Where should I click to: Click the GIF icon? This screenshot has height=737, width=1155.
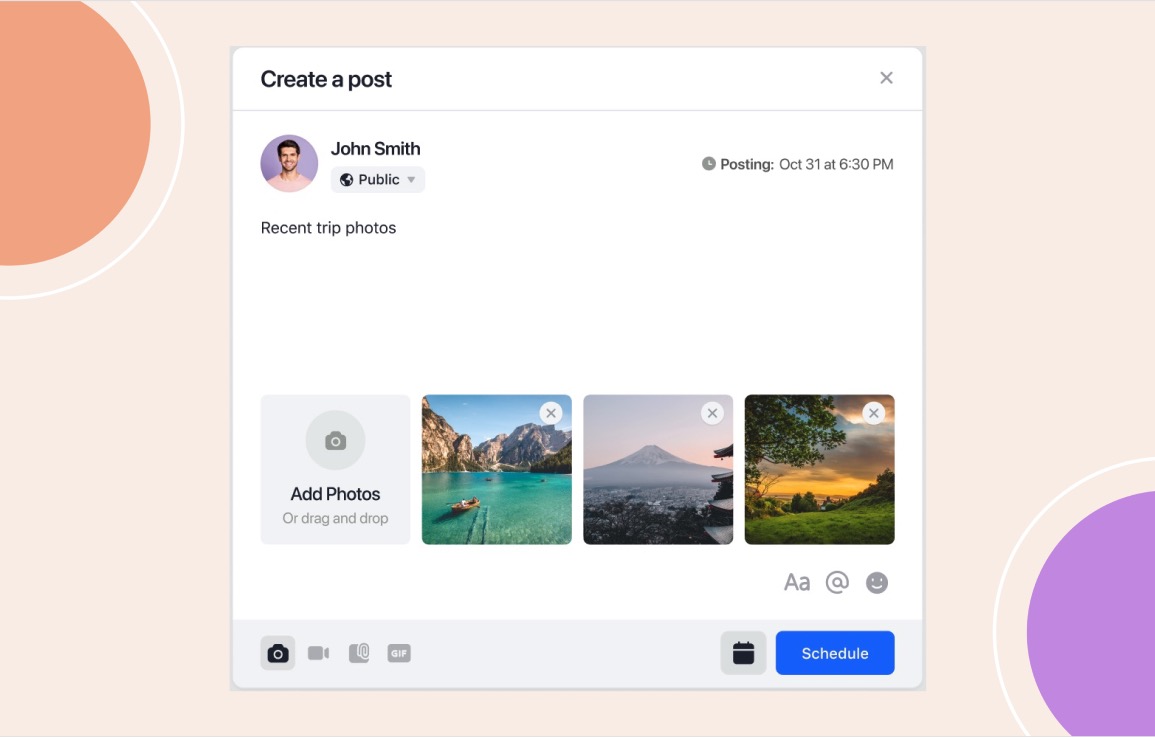tap(399, 653)
